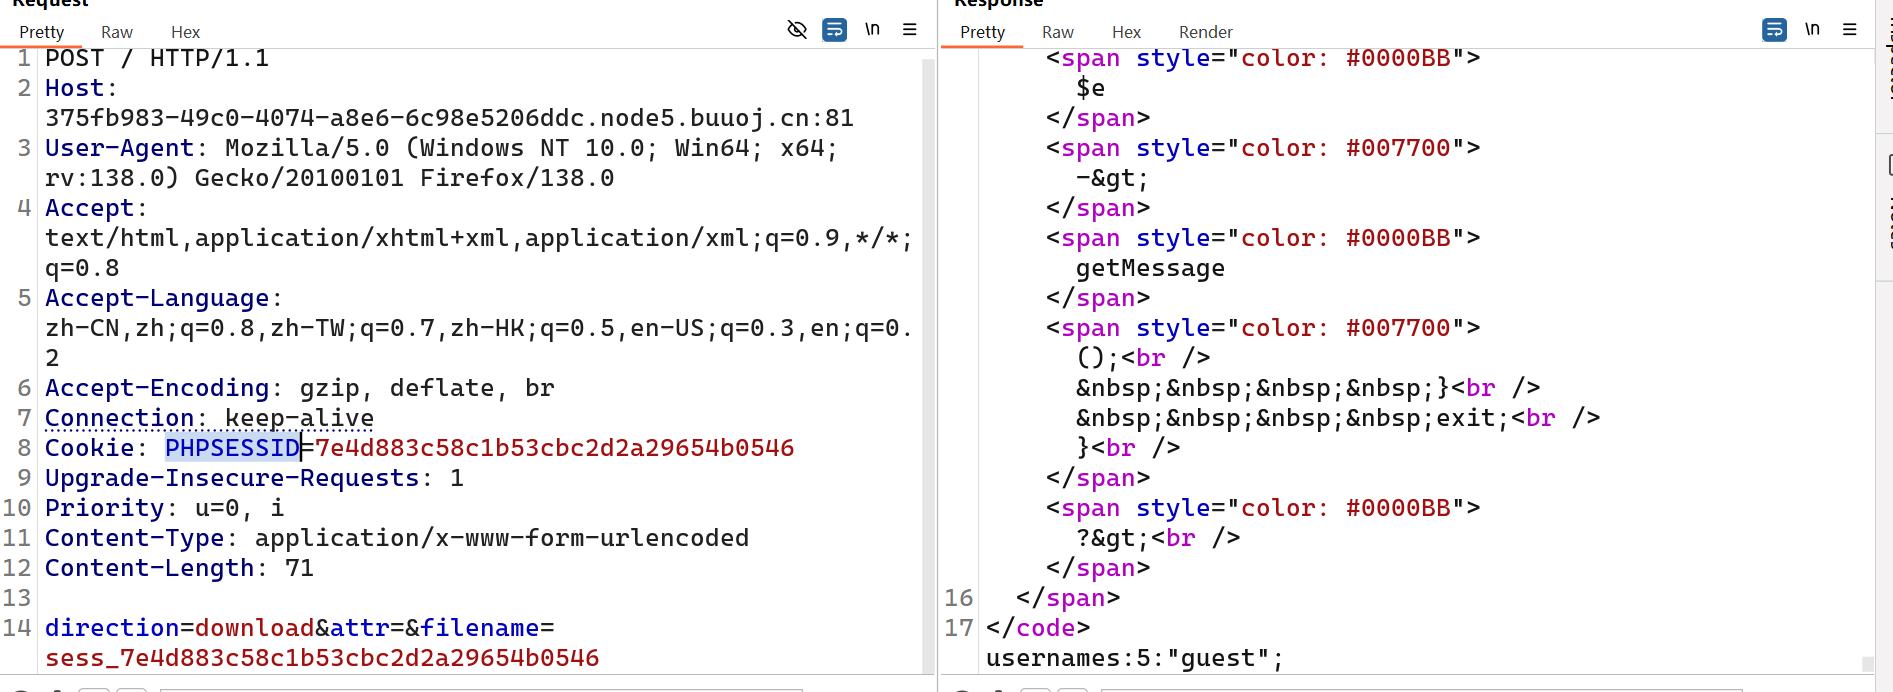This screenshot has height=692, width=1893.
Task: Click the Content-Type header name
Action: [134, 538]
